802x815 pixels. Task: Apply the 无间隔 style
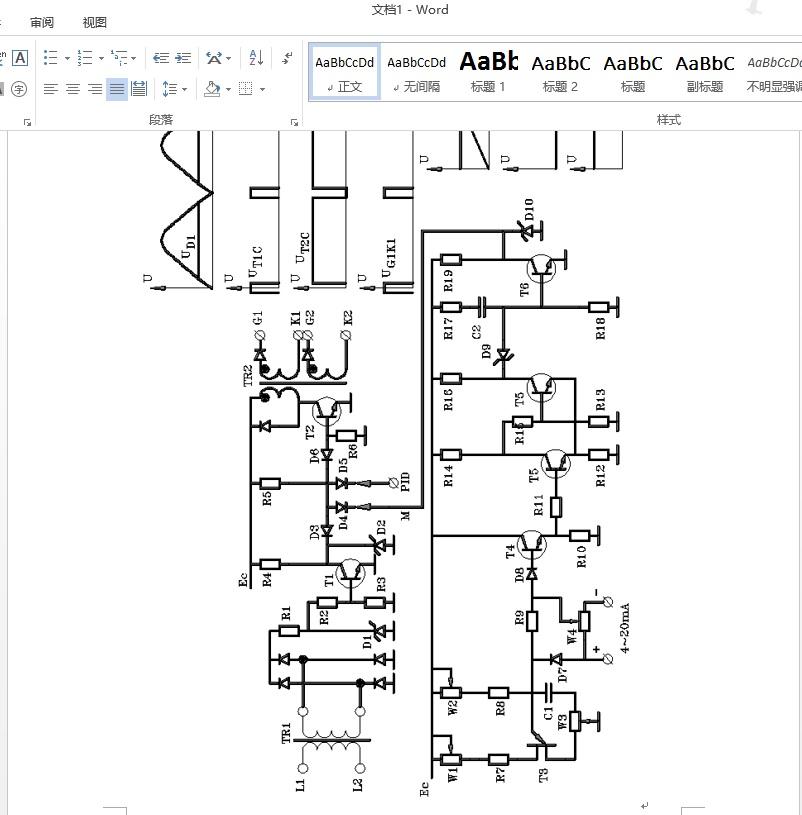pos(416,72)
